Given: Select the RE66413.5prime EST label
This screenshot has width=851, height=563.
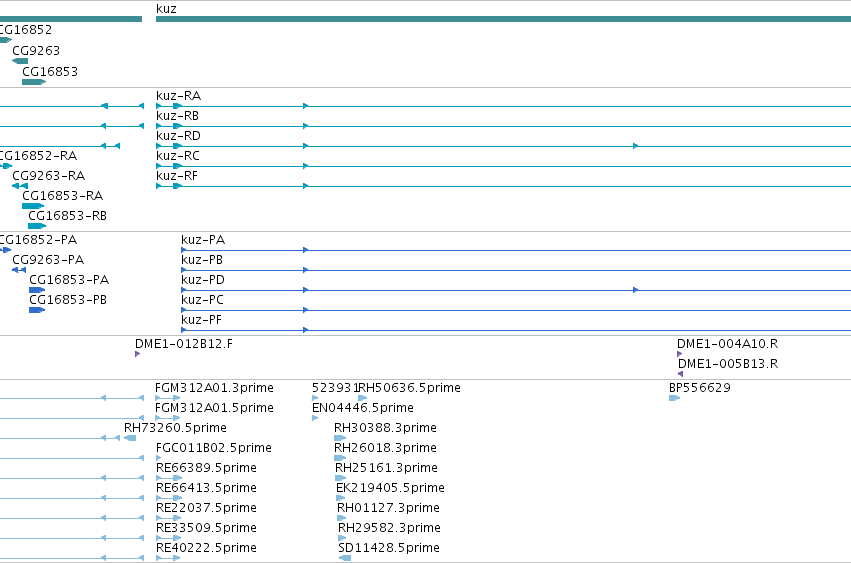Looking at the screenshot, I should tap(206, 488).
